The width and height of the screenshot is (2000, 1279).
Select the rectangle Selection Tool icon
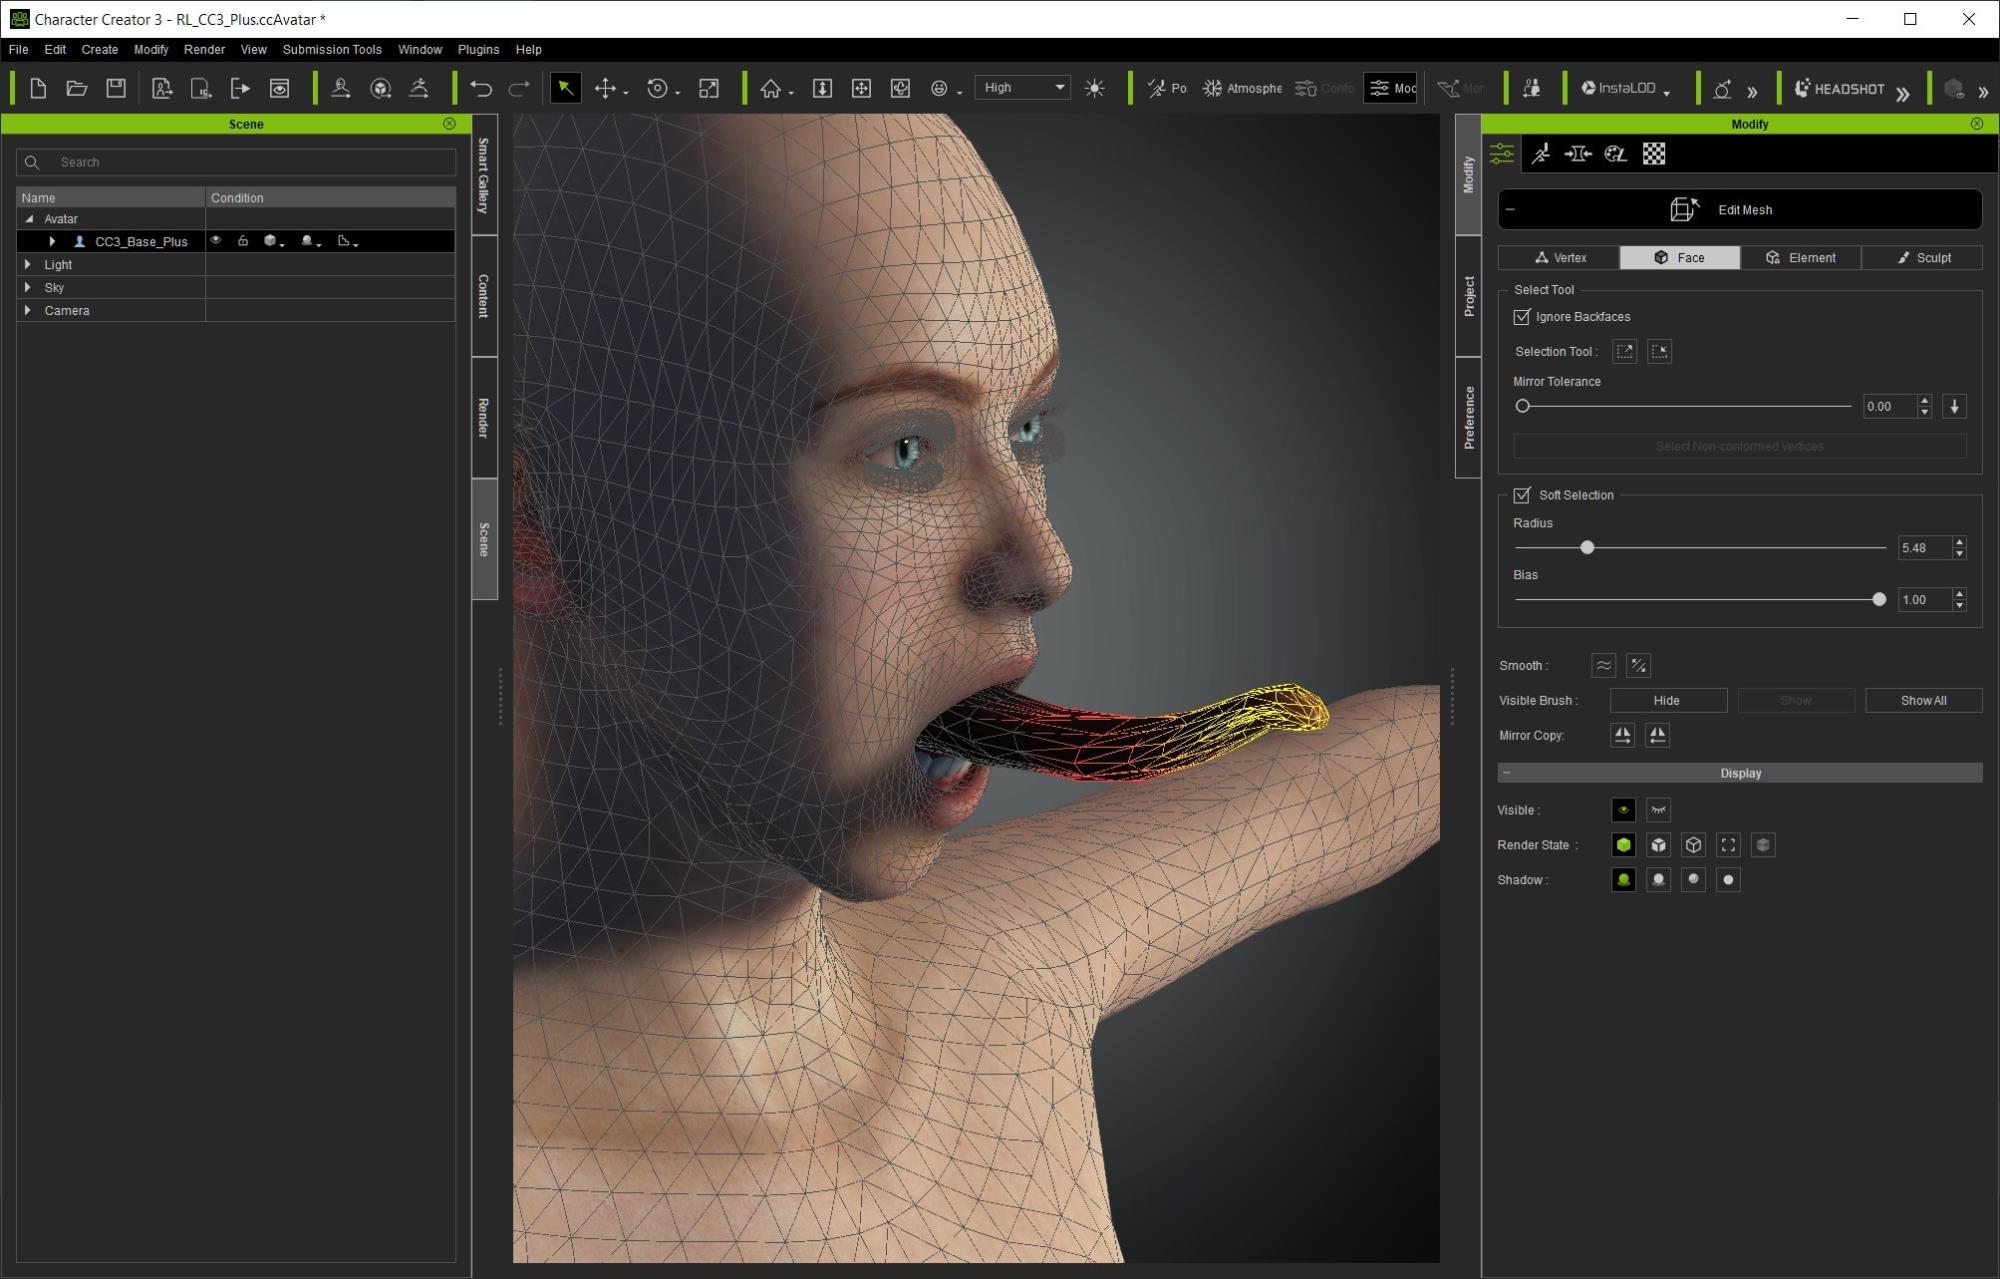pos(1624,351)
